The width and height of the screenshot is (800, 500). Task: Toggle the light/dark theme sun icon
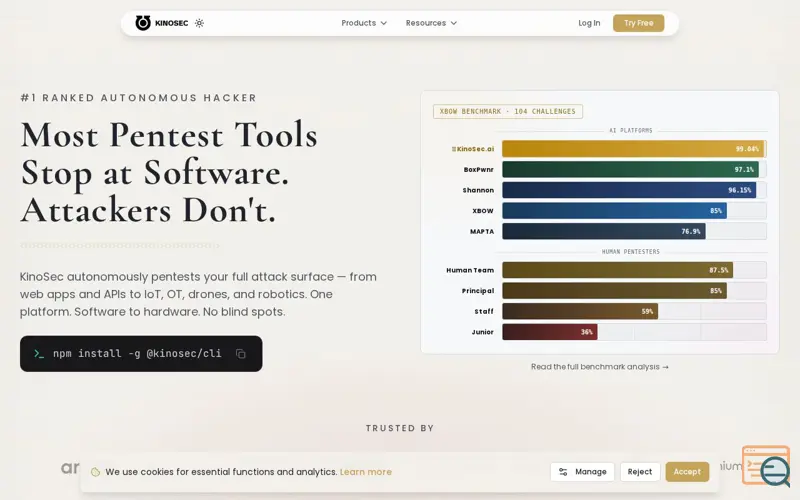click(x=199, y=23)
